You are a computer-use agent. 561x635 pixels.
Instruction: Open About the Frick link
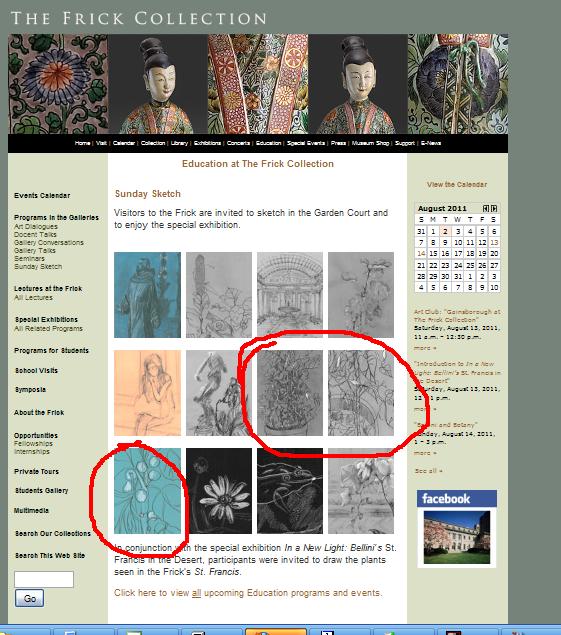[x=39, y=413]
